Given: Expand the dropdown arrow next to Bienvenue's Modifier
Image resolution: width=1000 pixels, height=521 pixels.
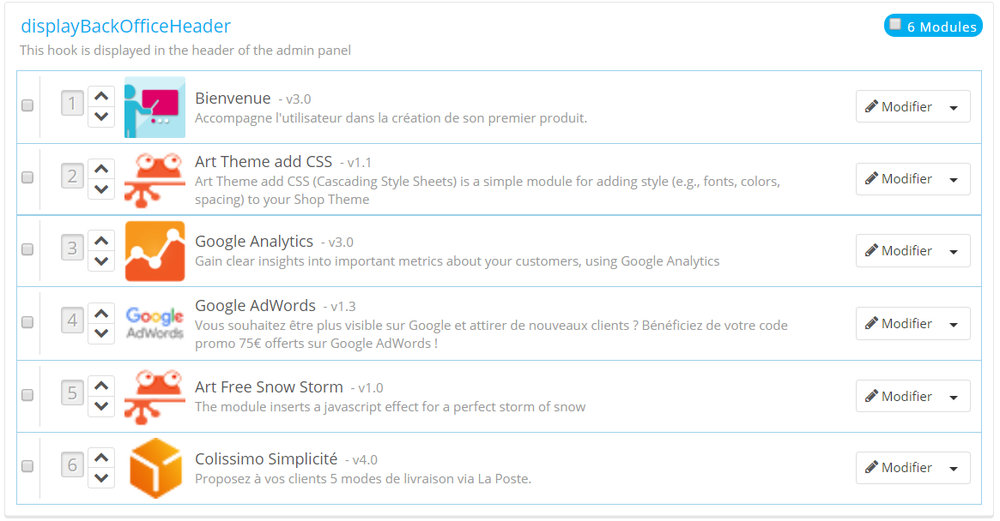Looking at the screenshot, I should coord(953,107).
